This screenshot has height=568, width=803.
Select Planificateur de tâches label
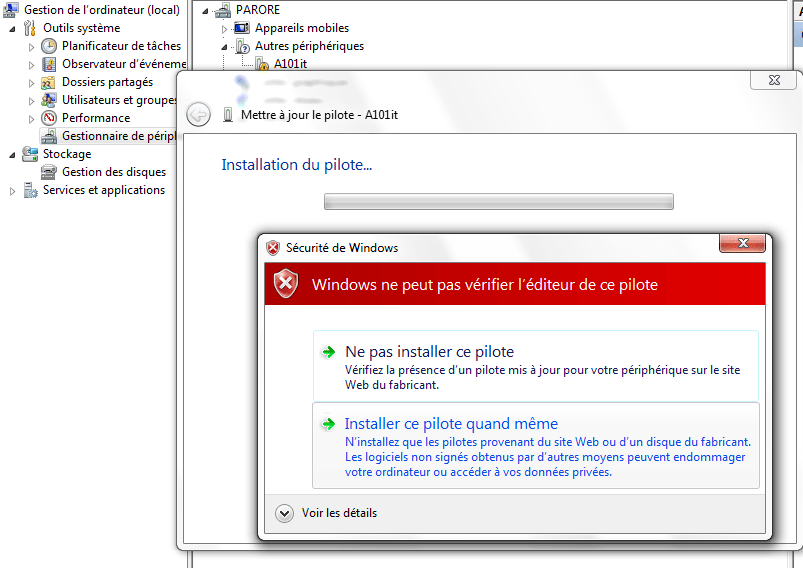[121, 46]
